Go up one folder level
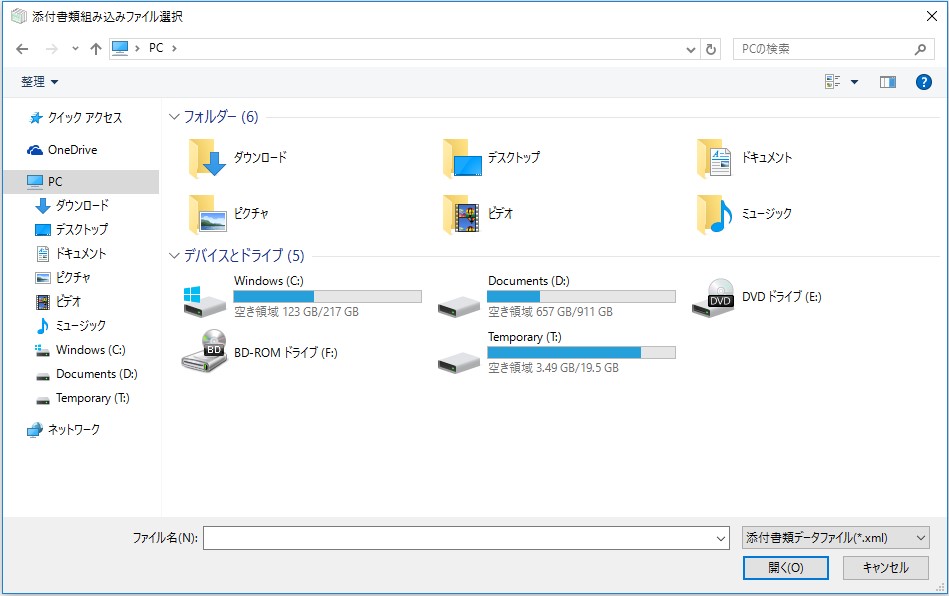This screenshot has width=949, height=596. 96,49
